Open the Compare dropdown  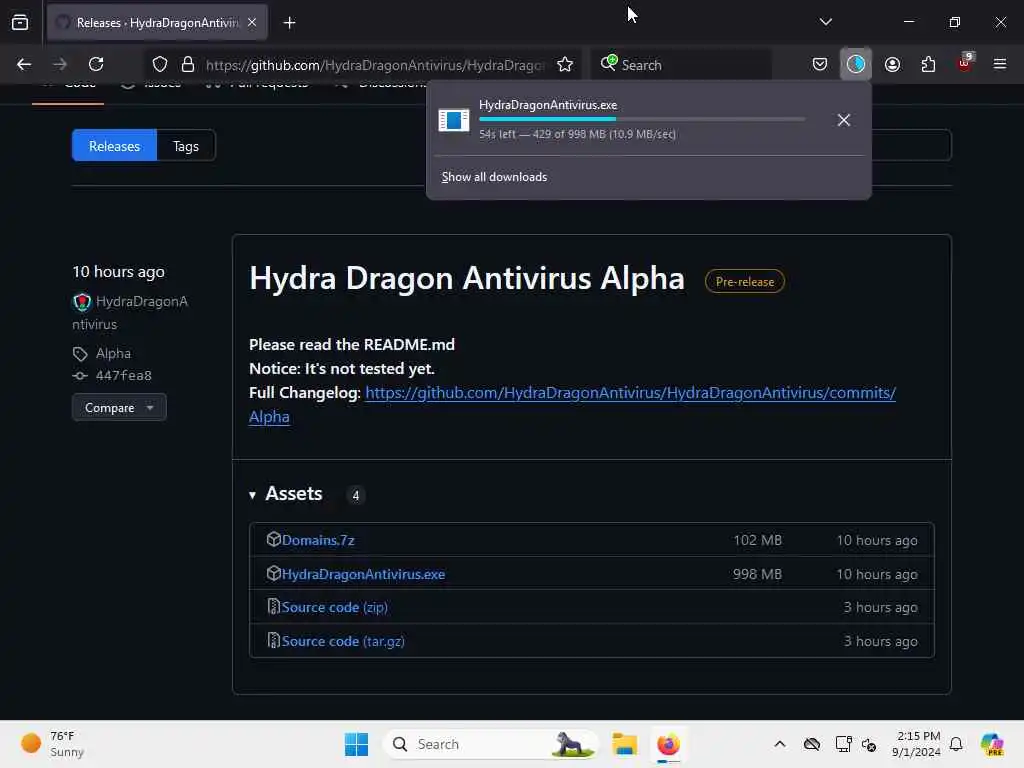click(119, 408)
